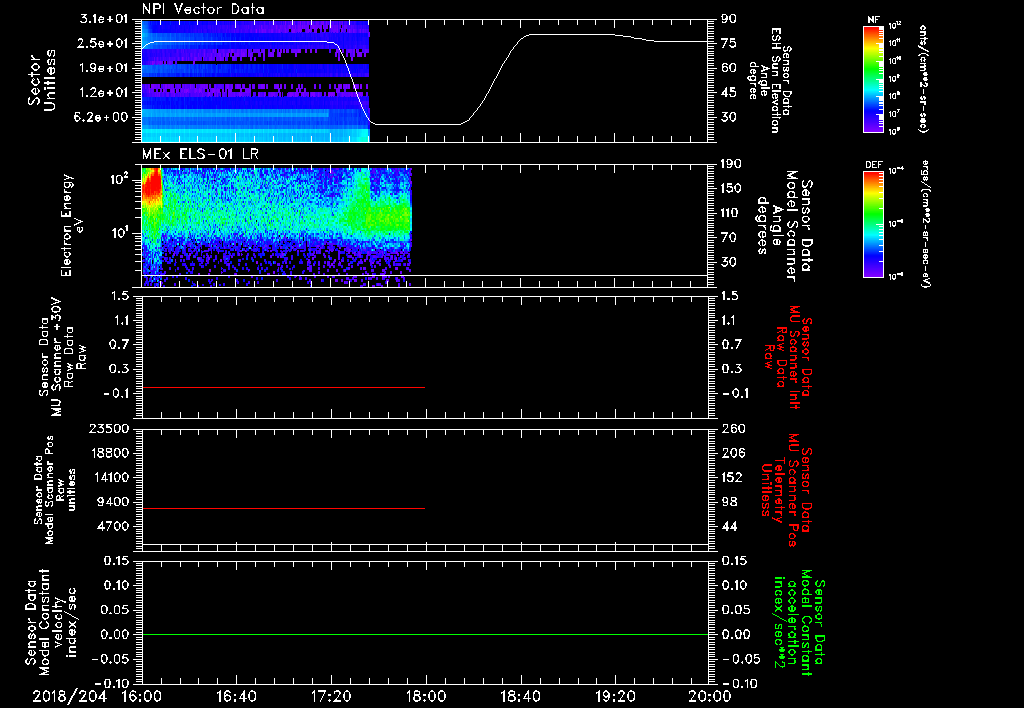
Task: Click the green "Model Constant acceleration" title
Action: coord(799,624)
